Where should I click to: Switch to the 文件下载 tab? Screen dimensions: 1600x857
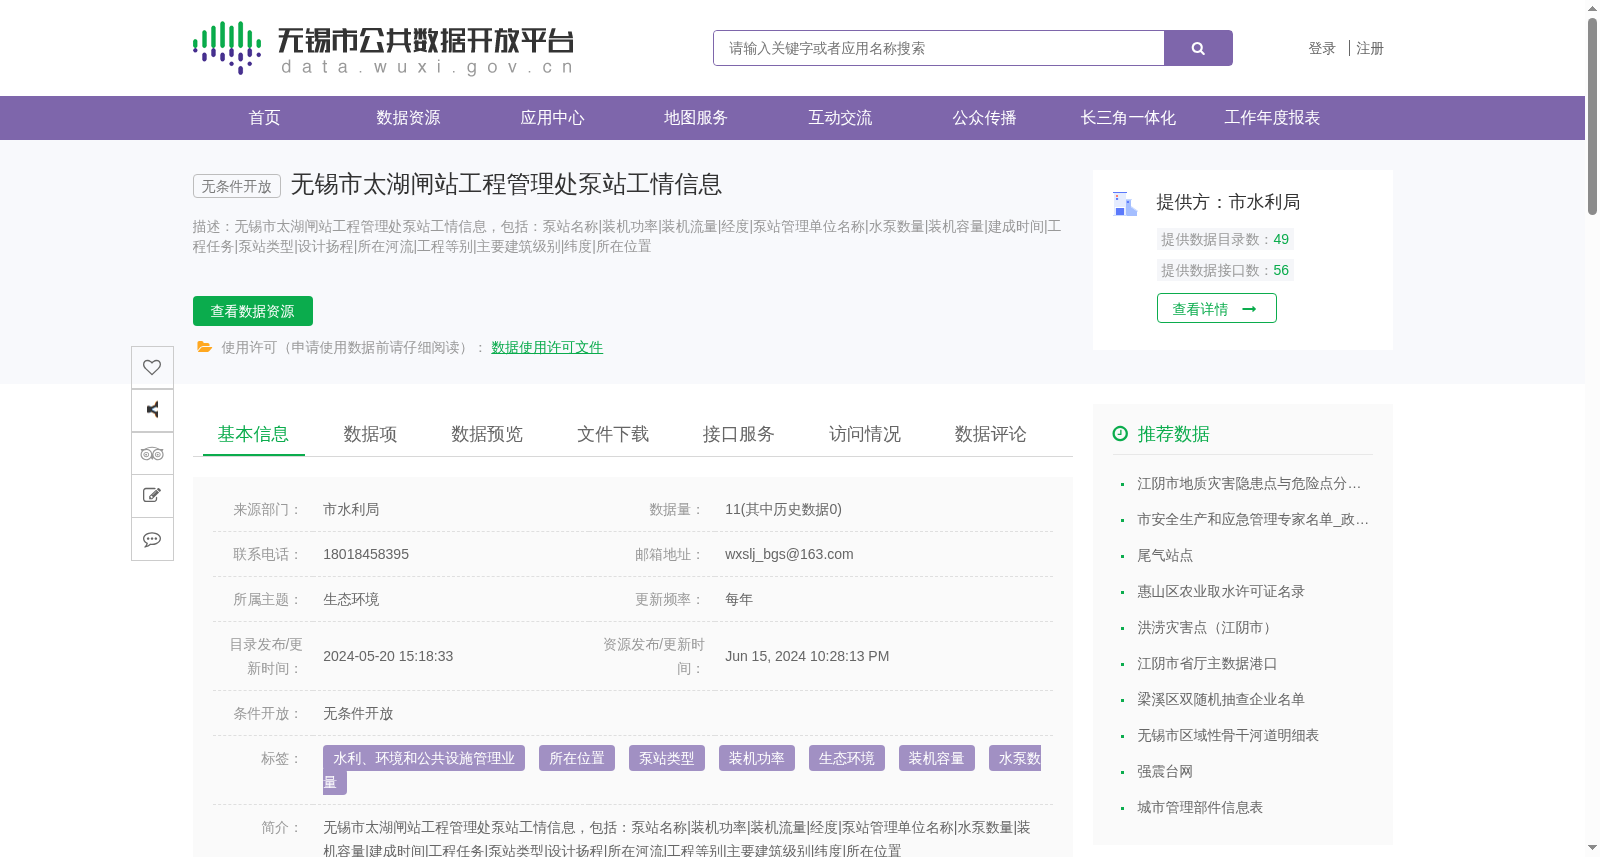point(613,434)
